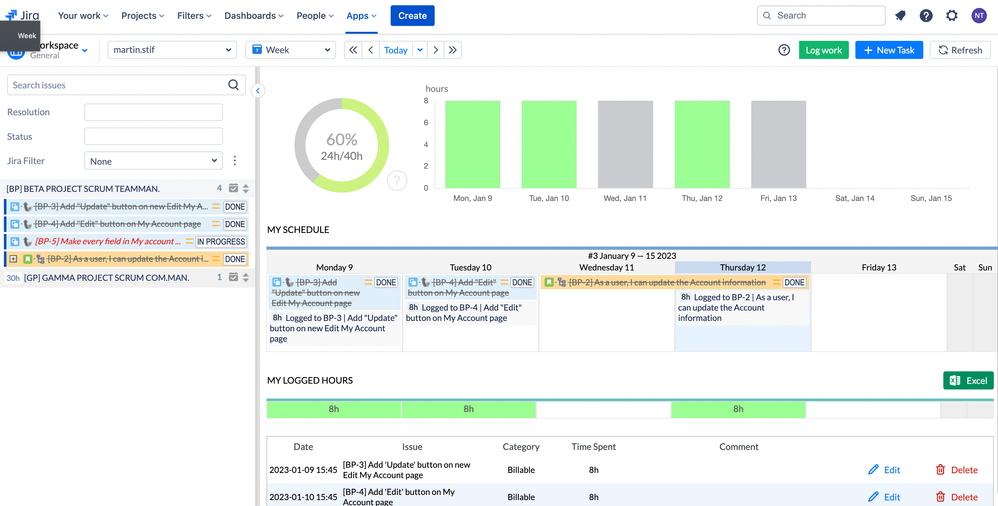Open the Week view dropdown
This screenshot has width=998, height=506.
290,50
